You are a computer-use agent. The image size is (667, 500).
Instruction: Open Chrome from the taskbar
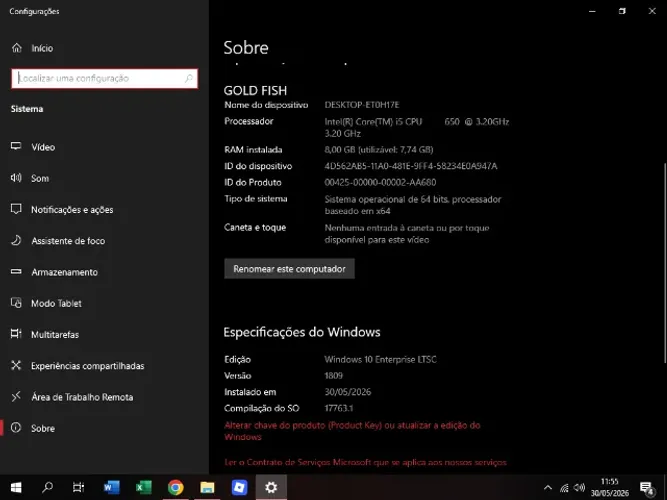click(x=175, y=487)
